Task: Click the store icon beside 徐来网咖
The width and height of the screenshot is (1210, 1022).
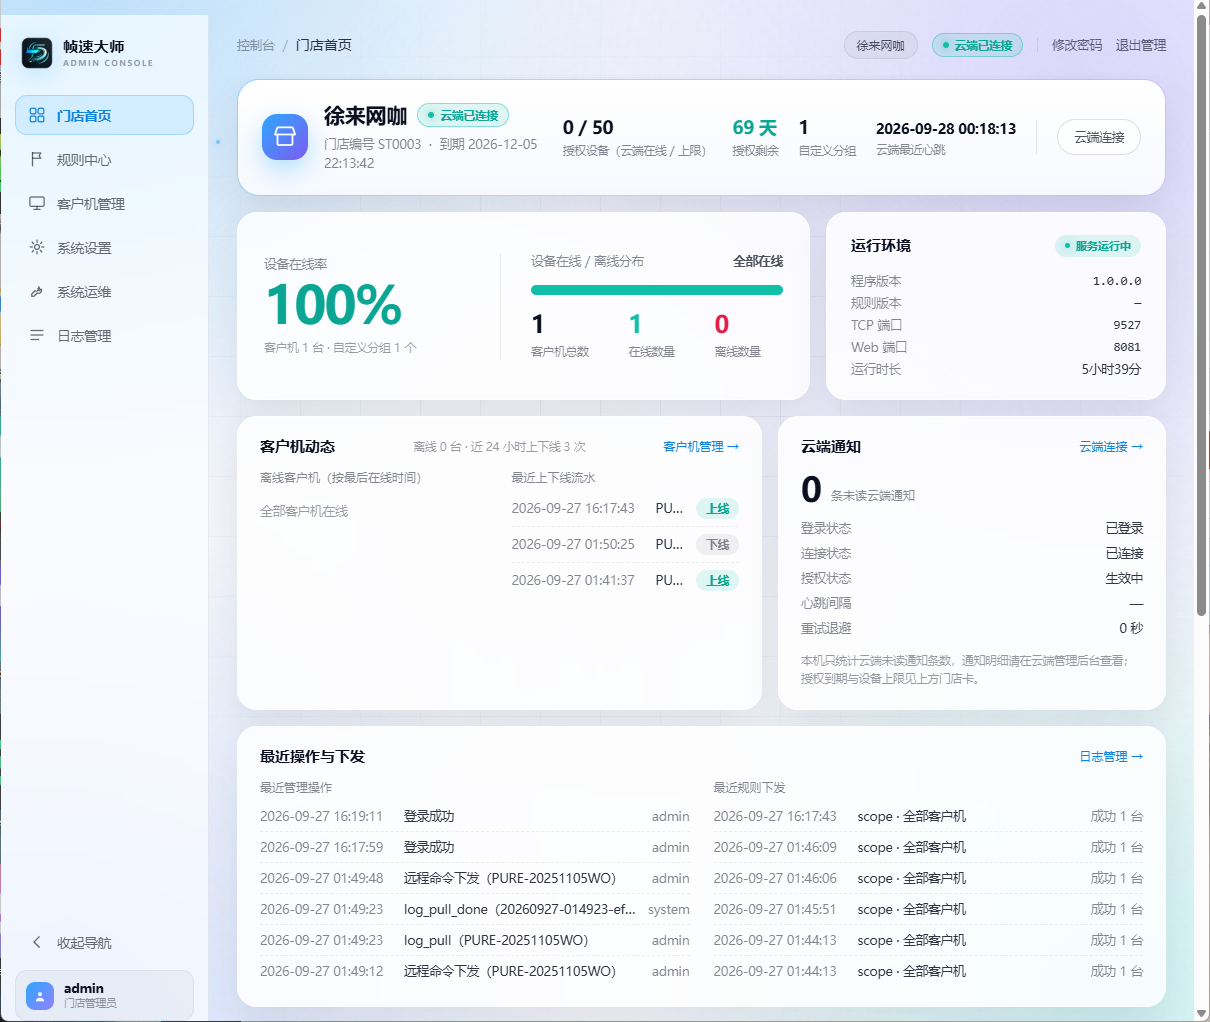Action: [x=285, y=137]
